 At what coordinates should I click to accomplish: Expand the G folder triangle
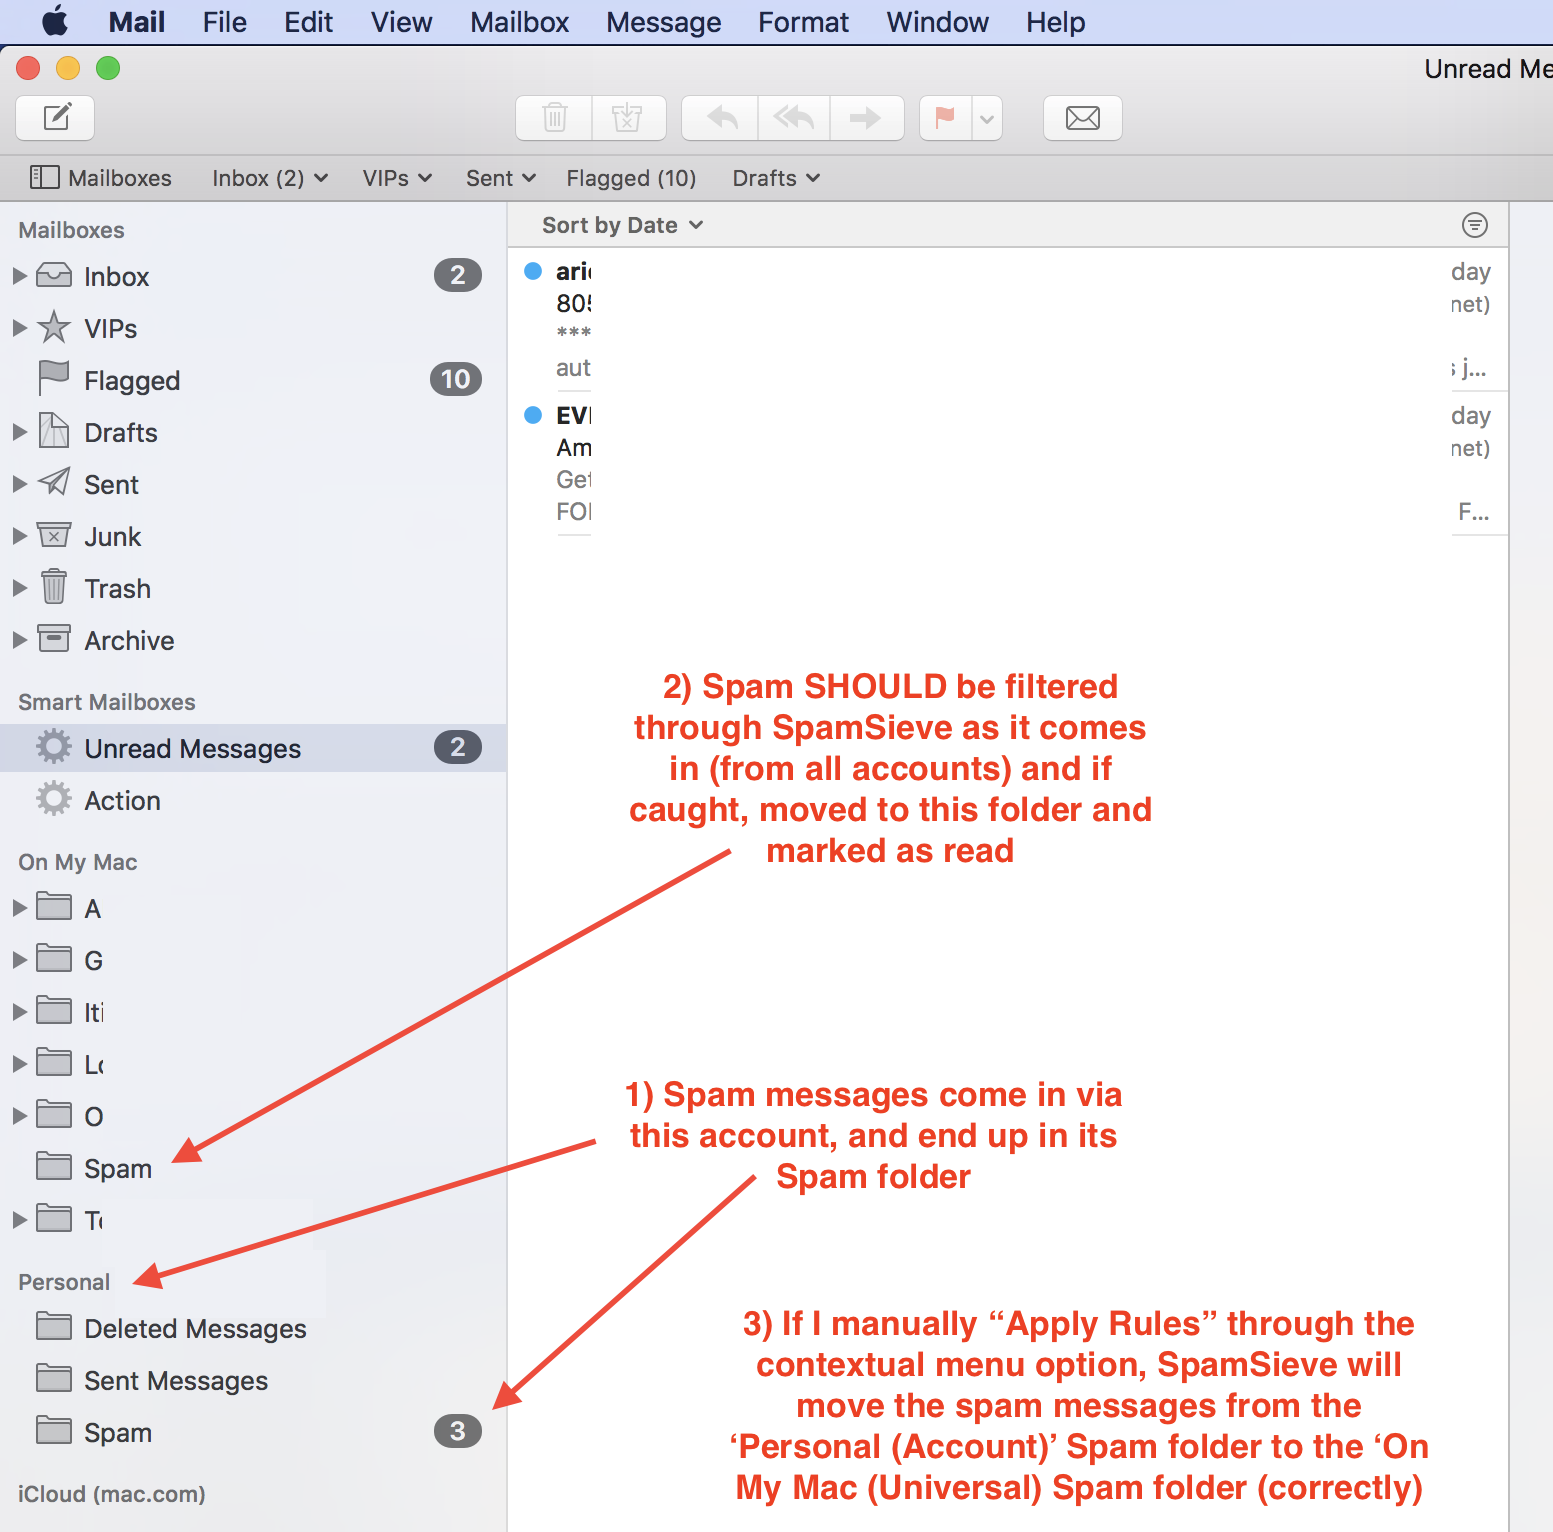19,960
